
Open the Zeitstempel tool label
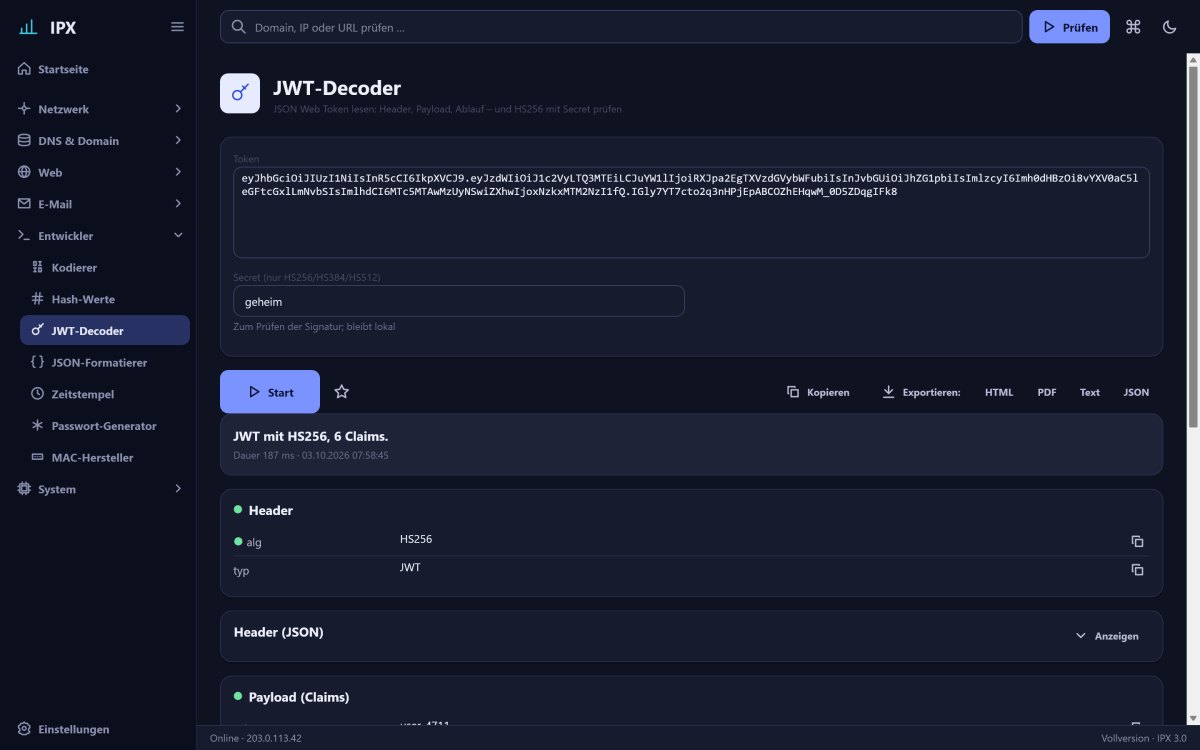83,394
